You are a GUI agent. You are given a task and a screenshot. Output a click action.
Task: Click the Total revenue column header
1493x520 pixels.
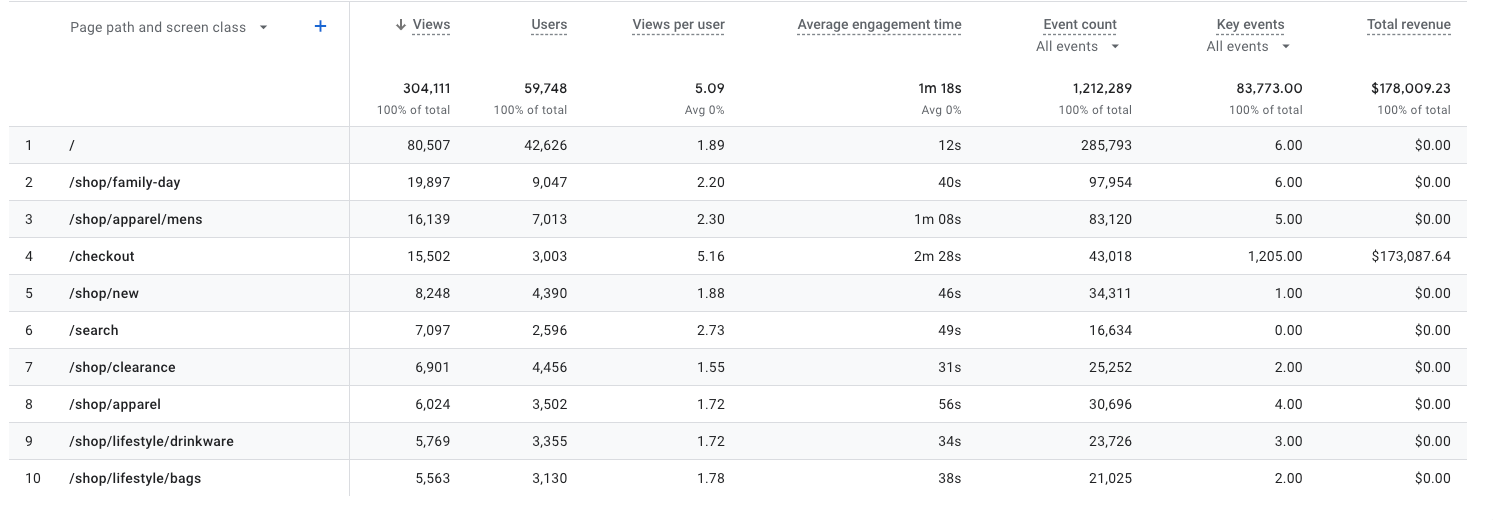pyautogui.click(x=1408, y=25)
